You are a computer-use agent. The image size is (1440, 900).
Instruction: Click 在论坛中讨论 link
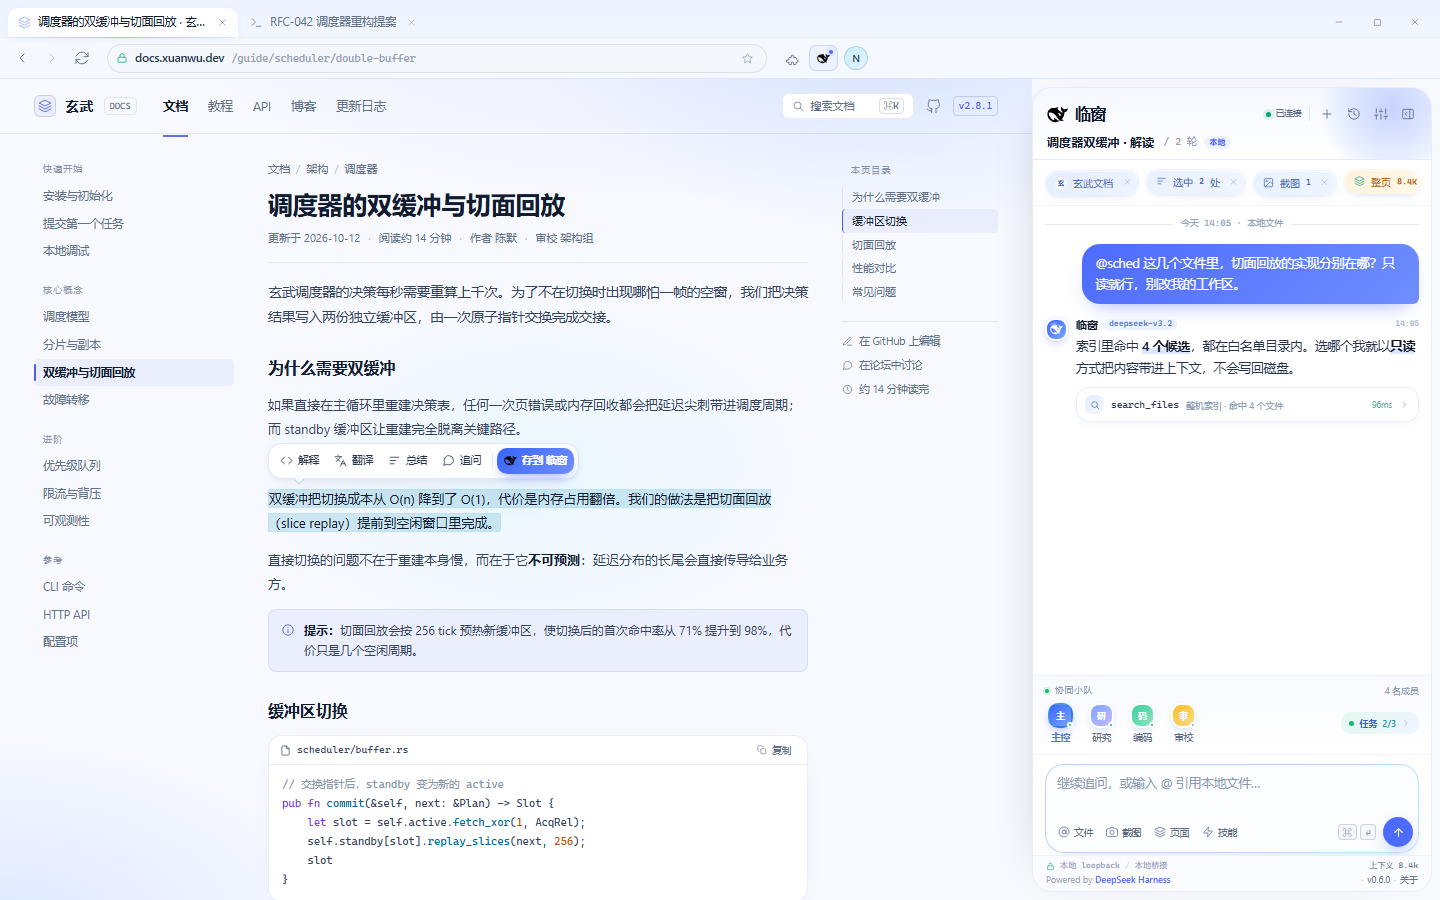pos(883,365)
